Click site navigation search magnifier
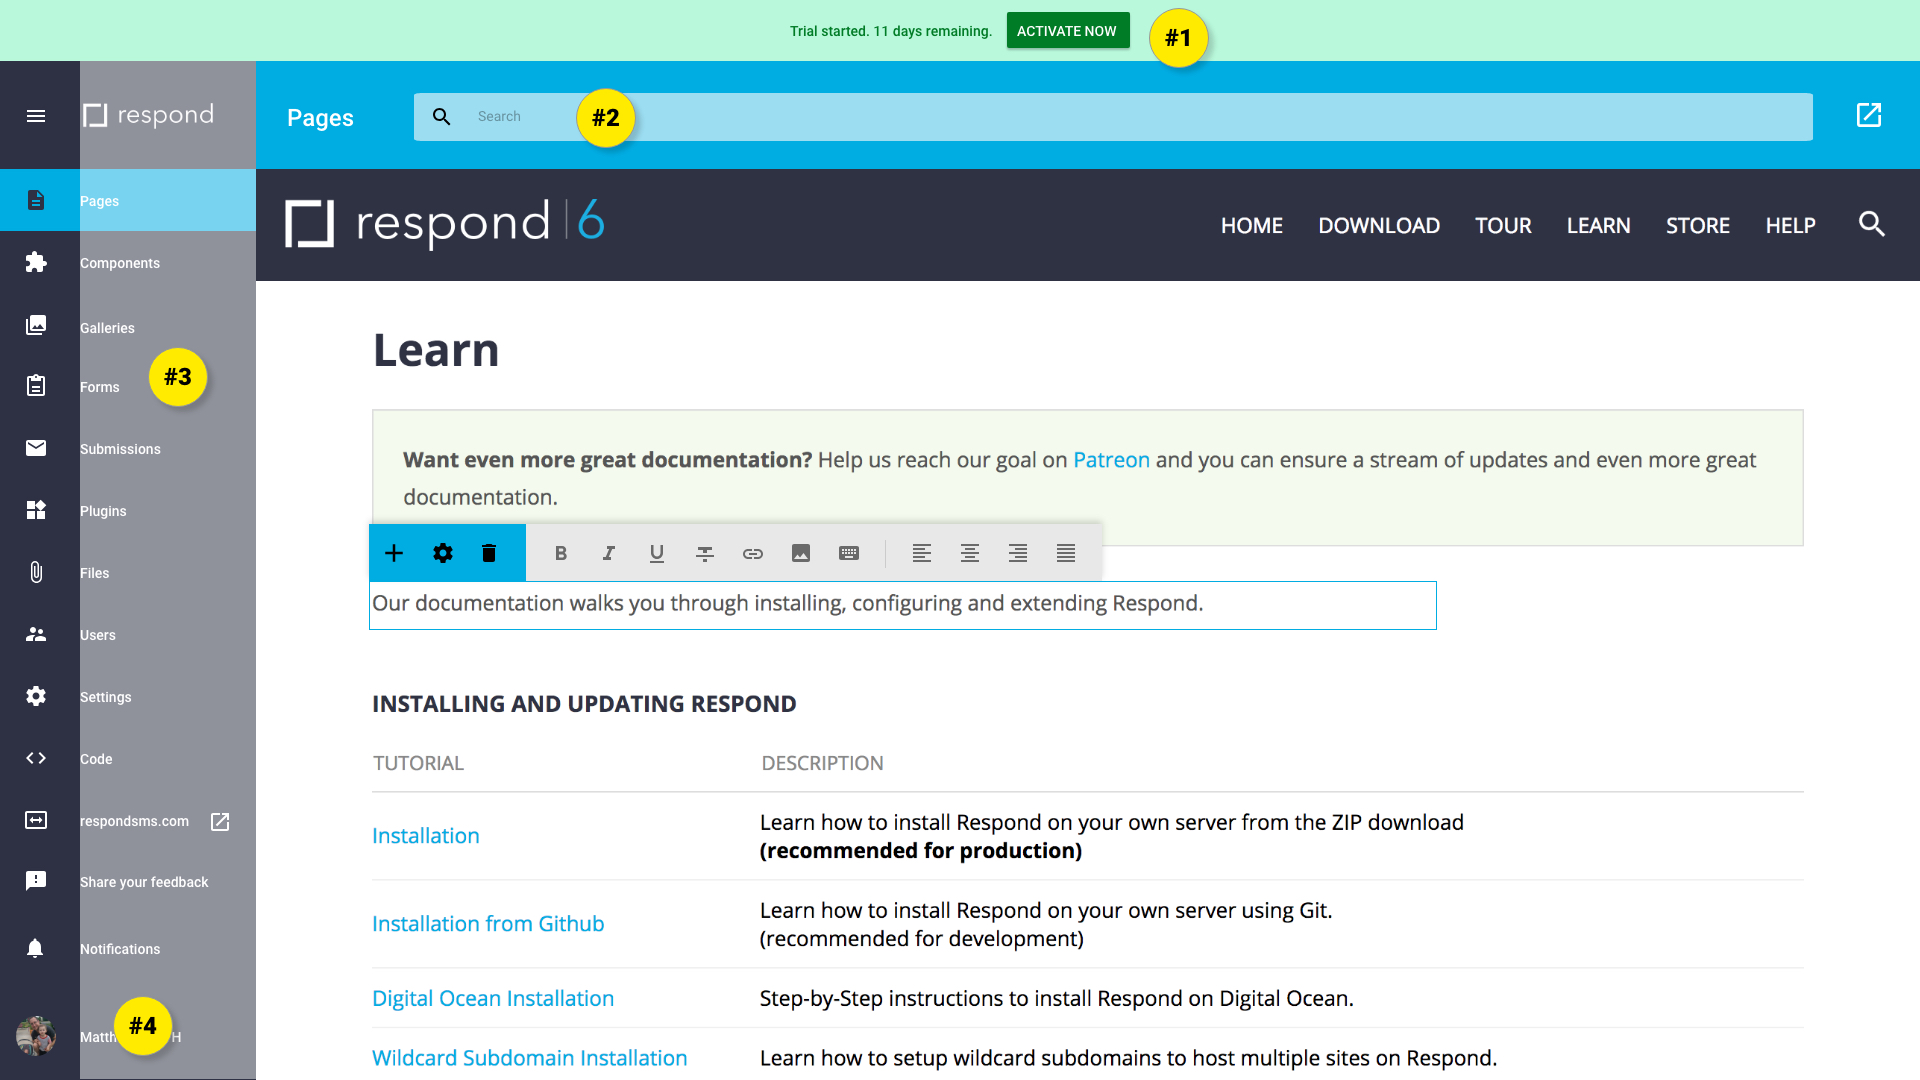1920x1080 pixels. click(1871, 225)
